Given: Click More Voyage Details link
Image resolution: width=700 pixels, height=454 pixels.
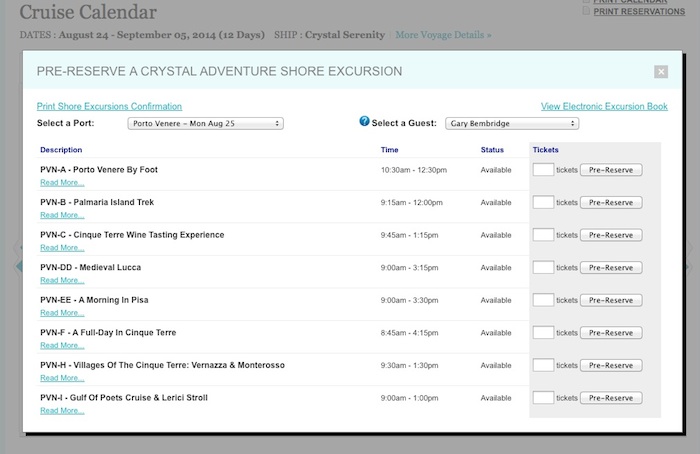Looking at the screenshot, I should click(443, 35).
